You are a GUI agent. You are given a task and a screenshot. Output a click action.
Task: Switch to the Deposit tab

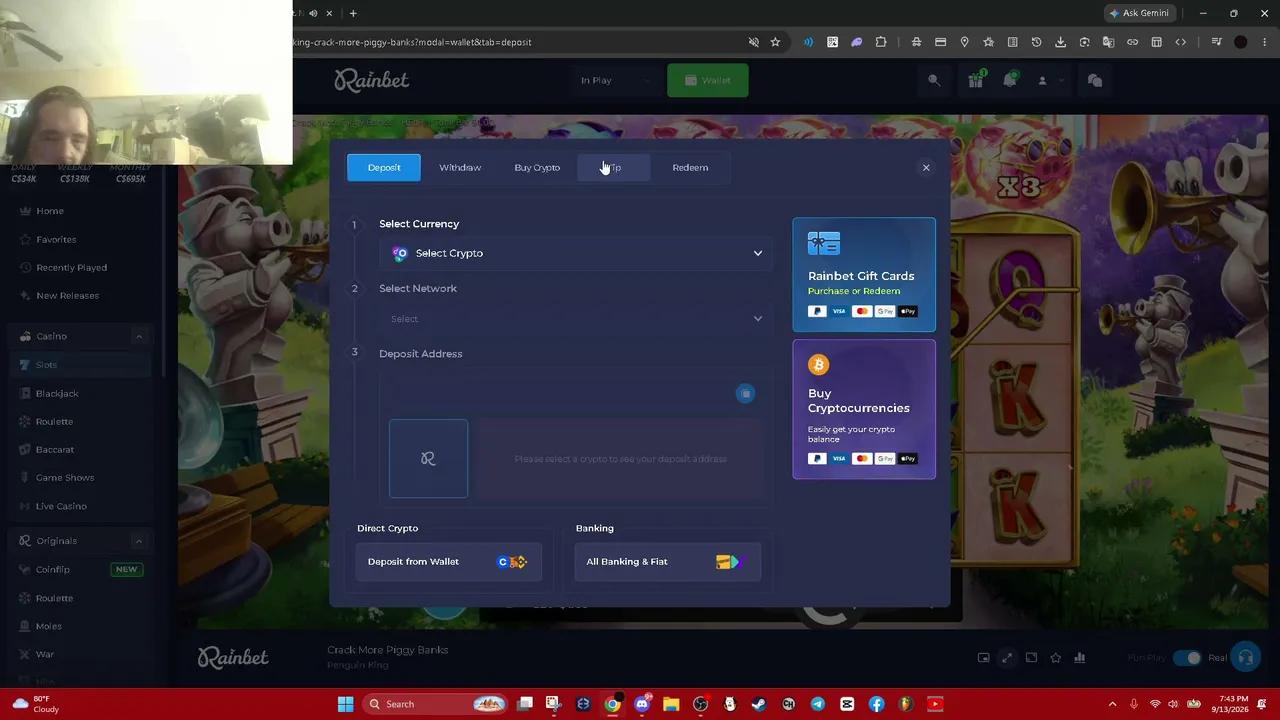coord(384,167)
